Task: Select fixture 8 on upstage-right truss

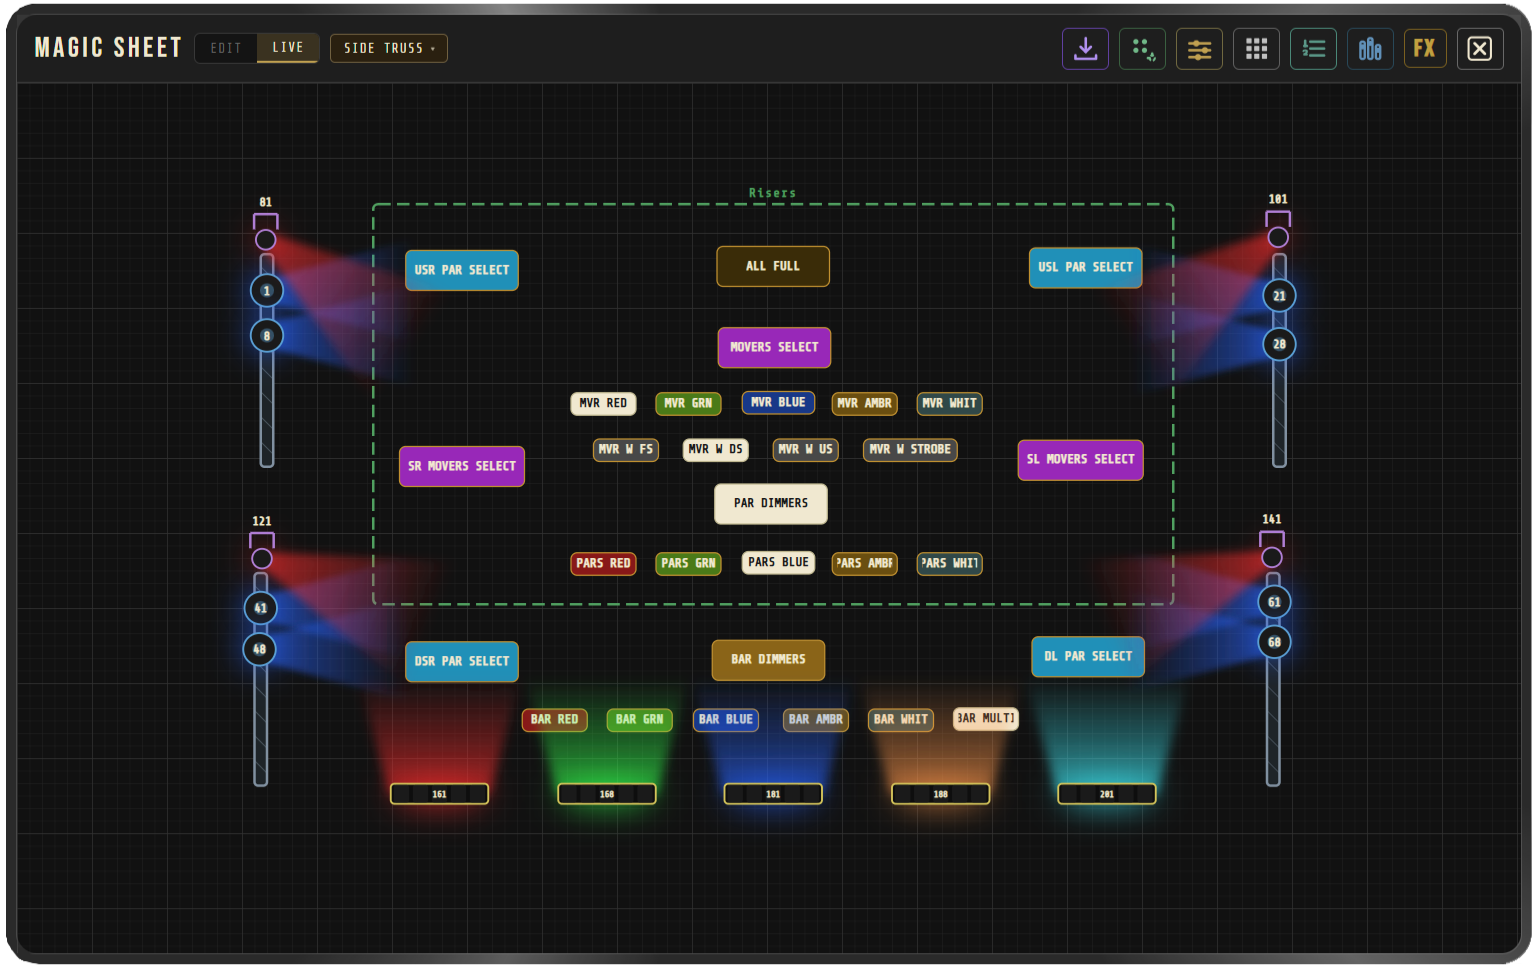Action: click(x=266, y=336)
